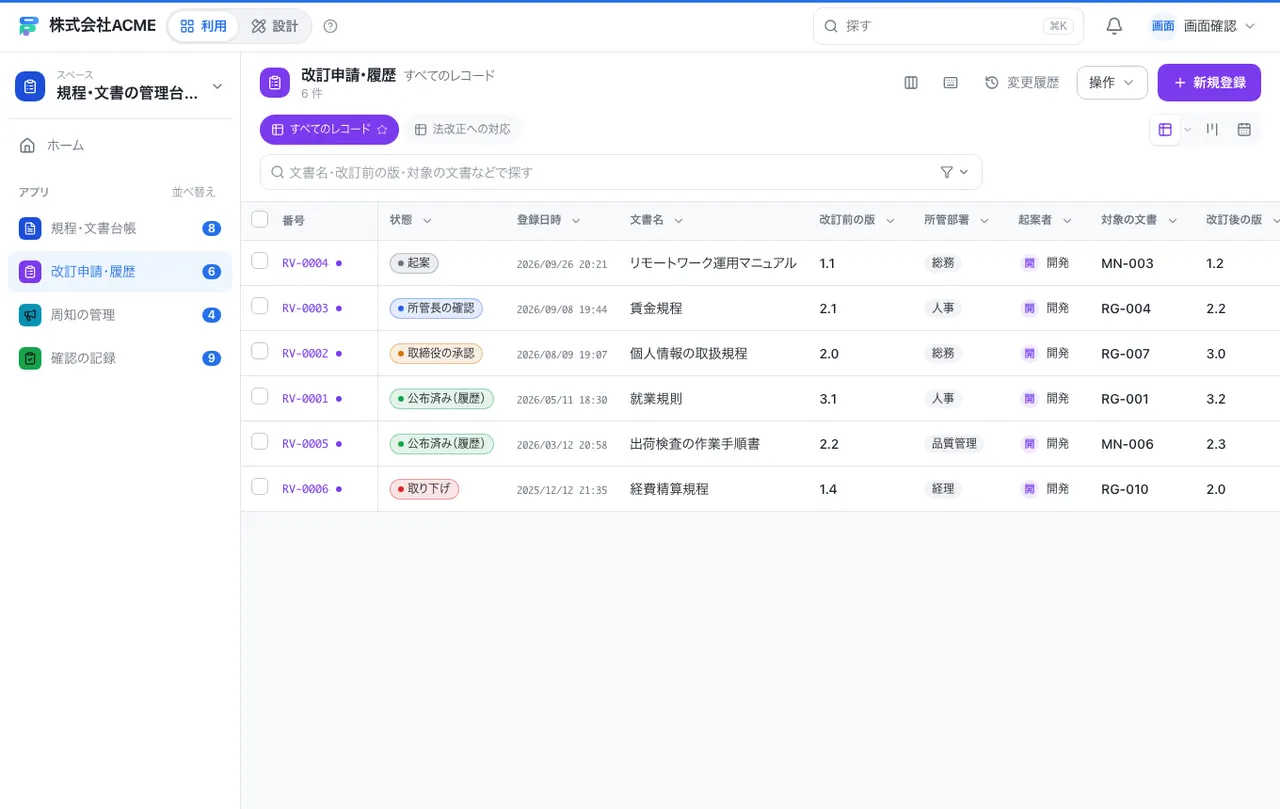The width and height of the screenshot is (1280, 809).
Task: Open notifications via the bell icon
Action: [1114, 26]
